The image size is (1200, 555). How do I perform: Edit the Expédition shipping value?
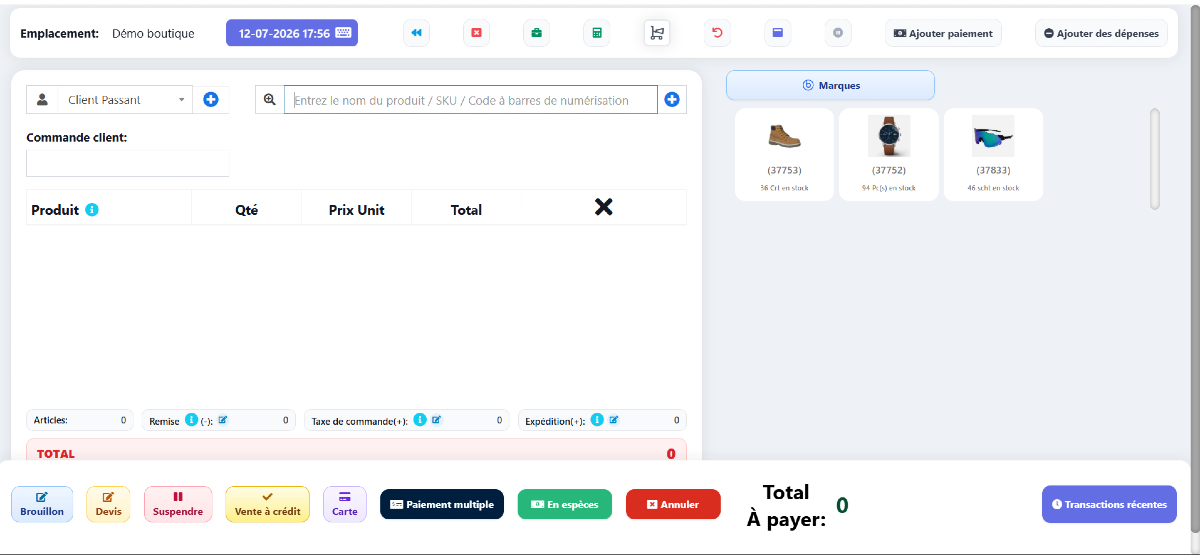(614, 420)
